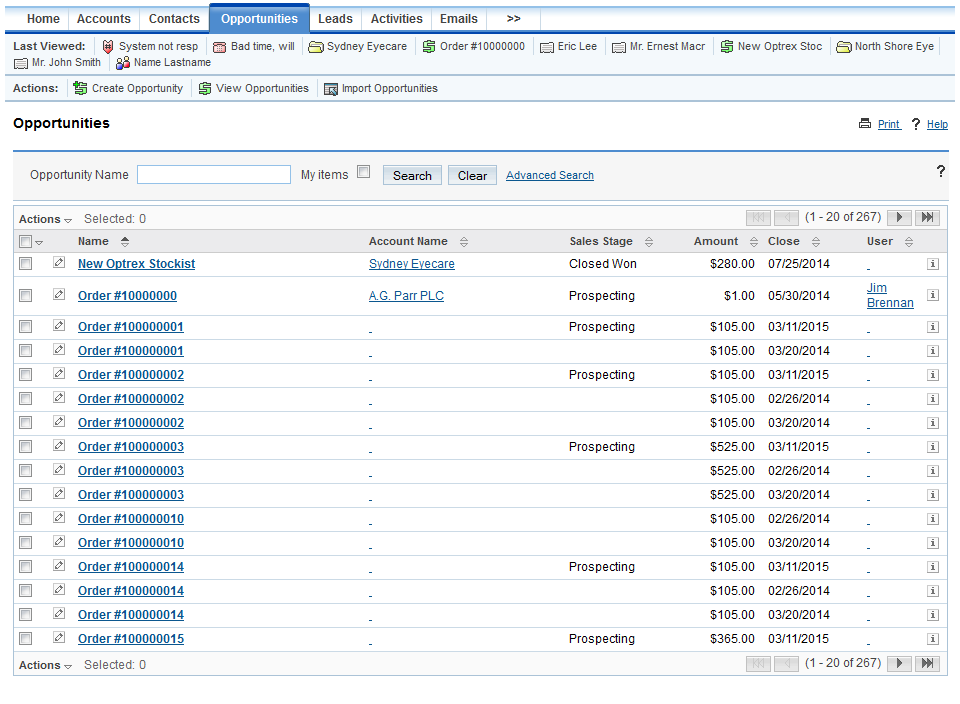This screenshot has height=704, width=960.
Task: Jump to last page using arrow below table
Action: 928,663
